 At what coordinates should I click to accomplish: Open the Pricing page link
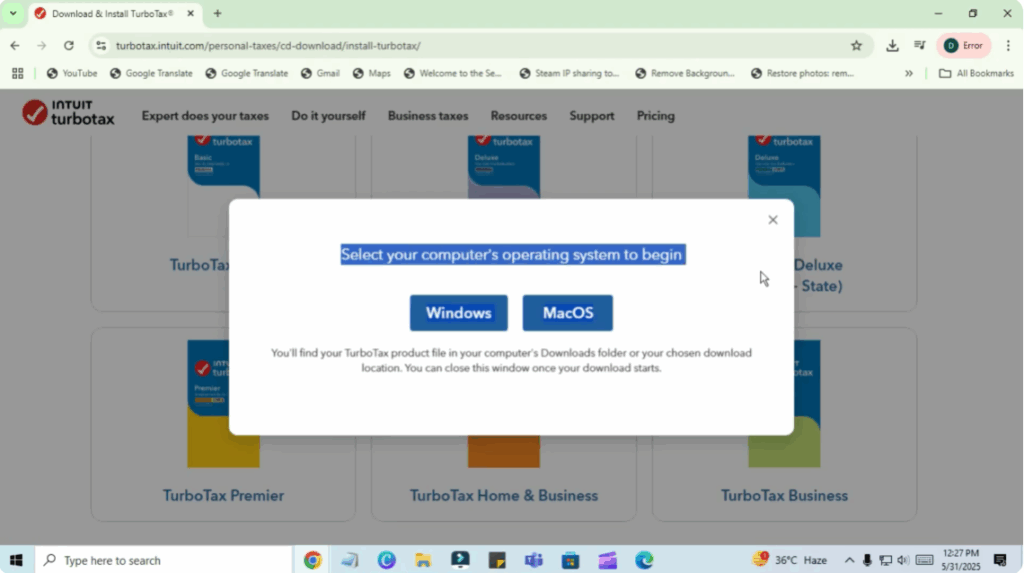pos(655,116)
